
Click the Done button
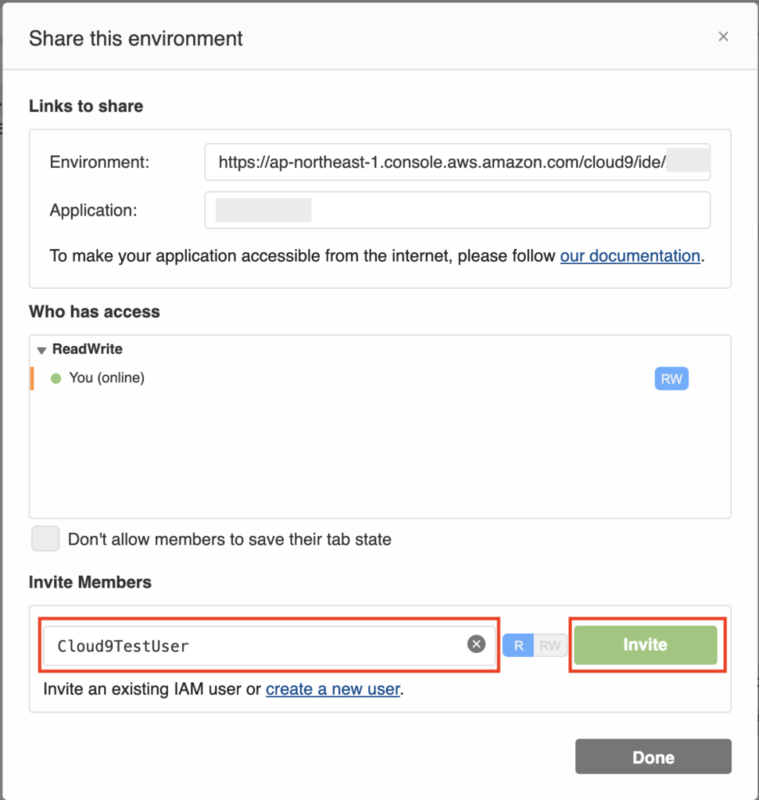click(x=653, y=757)
